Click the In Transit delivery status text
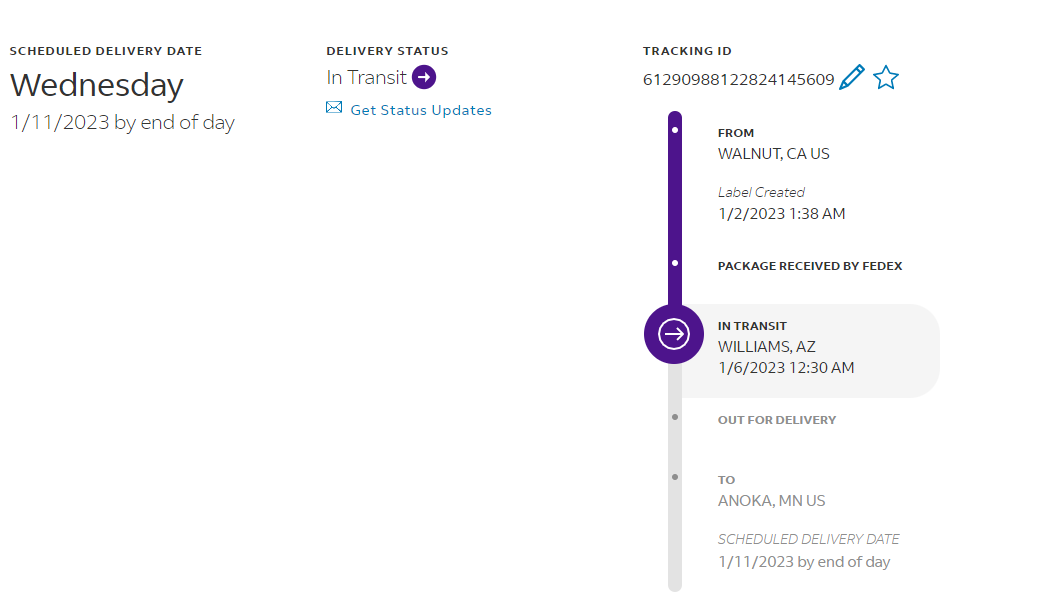Viewport: 1051px width, 603px height. [366, 77]
